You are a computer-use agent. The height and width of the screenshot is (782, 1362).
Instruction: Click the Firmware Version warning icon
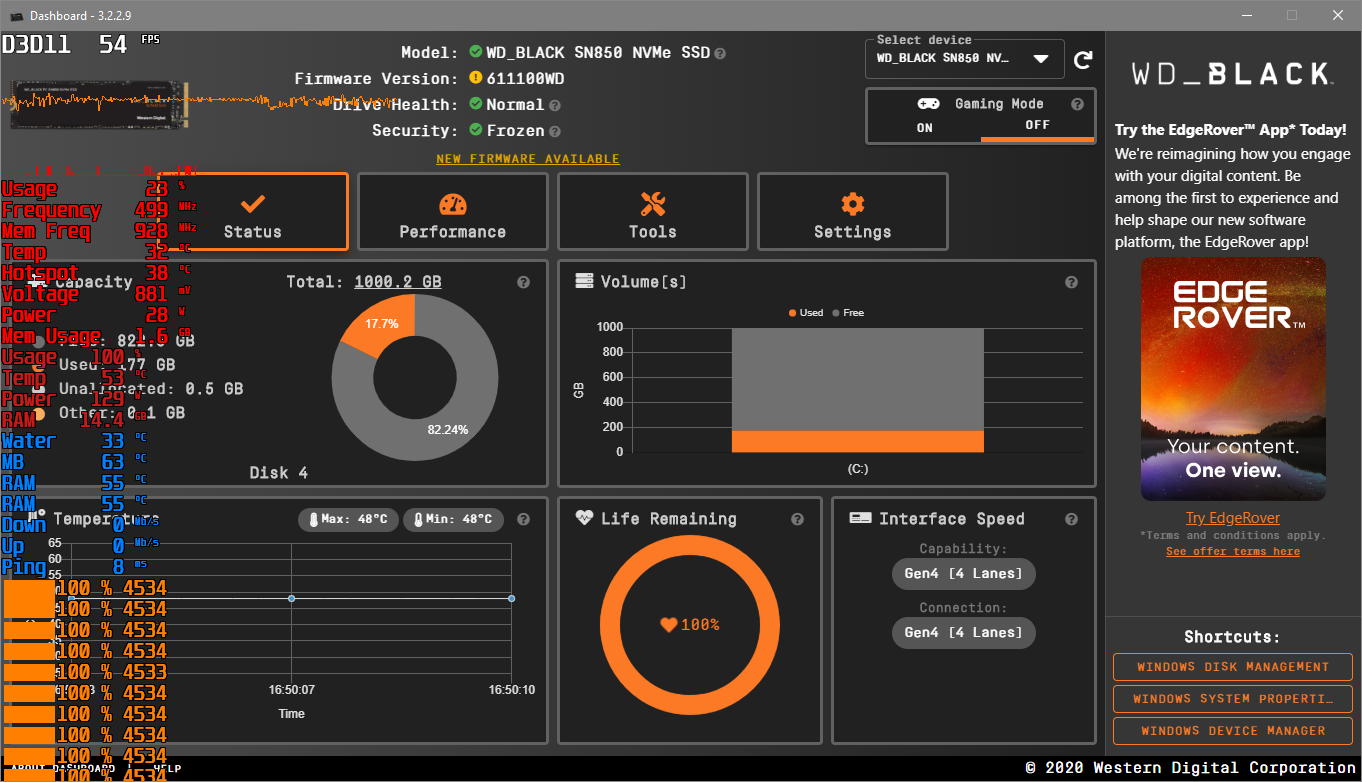pos(476,79)
